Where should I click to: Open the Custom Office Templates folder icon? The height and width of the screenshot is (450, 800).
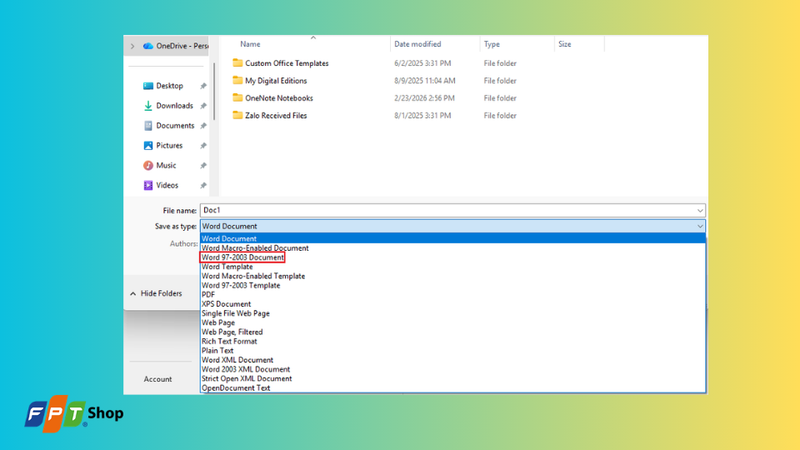(x=237, y=63)
